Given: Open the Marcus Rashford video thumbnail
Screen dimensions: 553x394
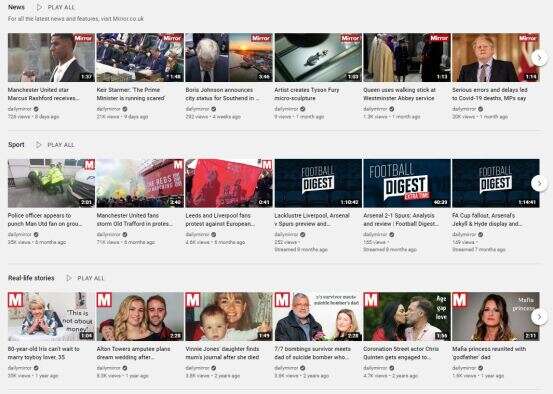Looking at the screenshot, I should pyautogui.click(x=51, y=57).
